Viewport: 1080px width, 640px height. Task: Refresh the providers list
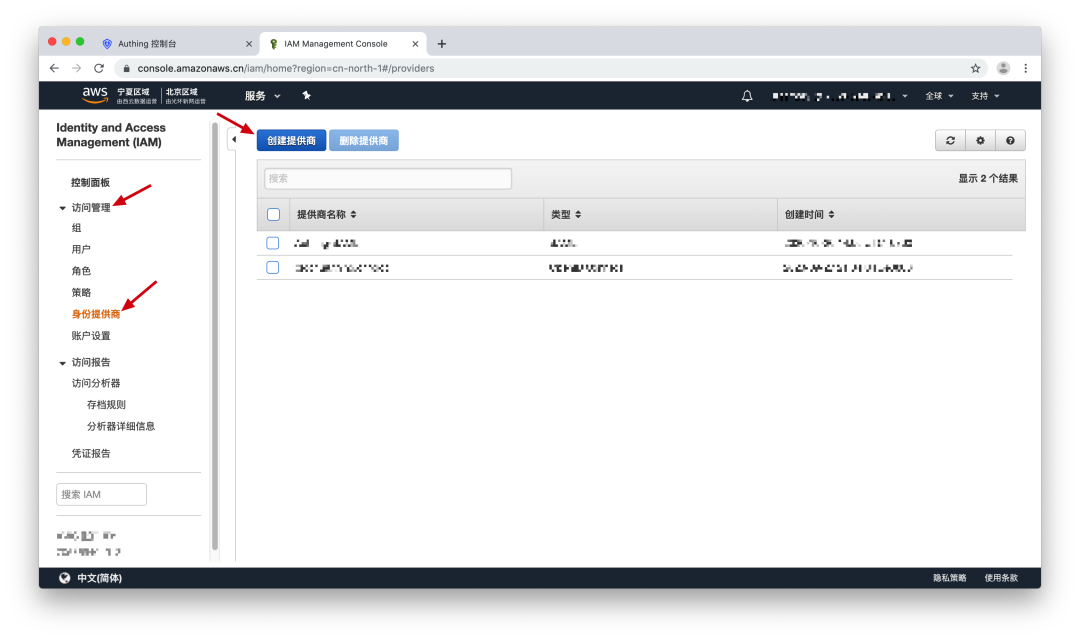951,141
